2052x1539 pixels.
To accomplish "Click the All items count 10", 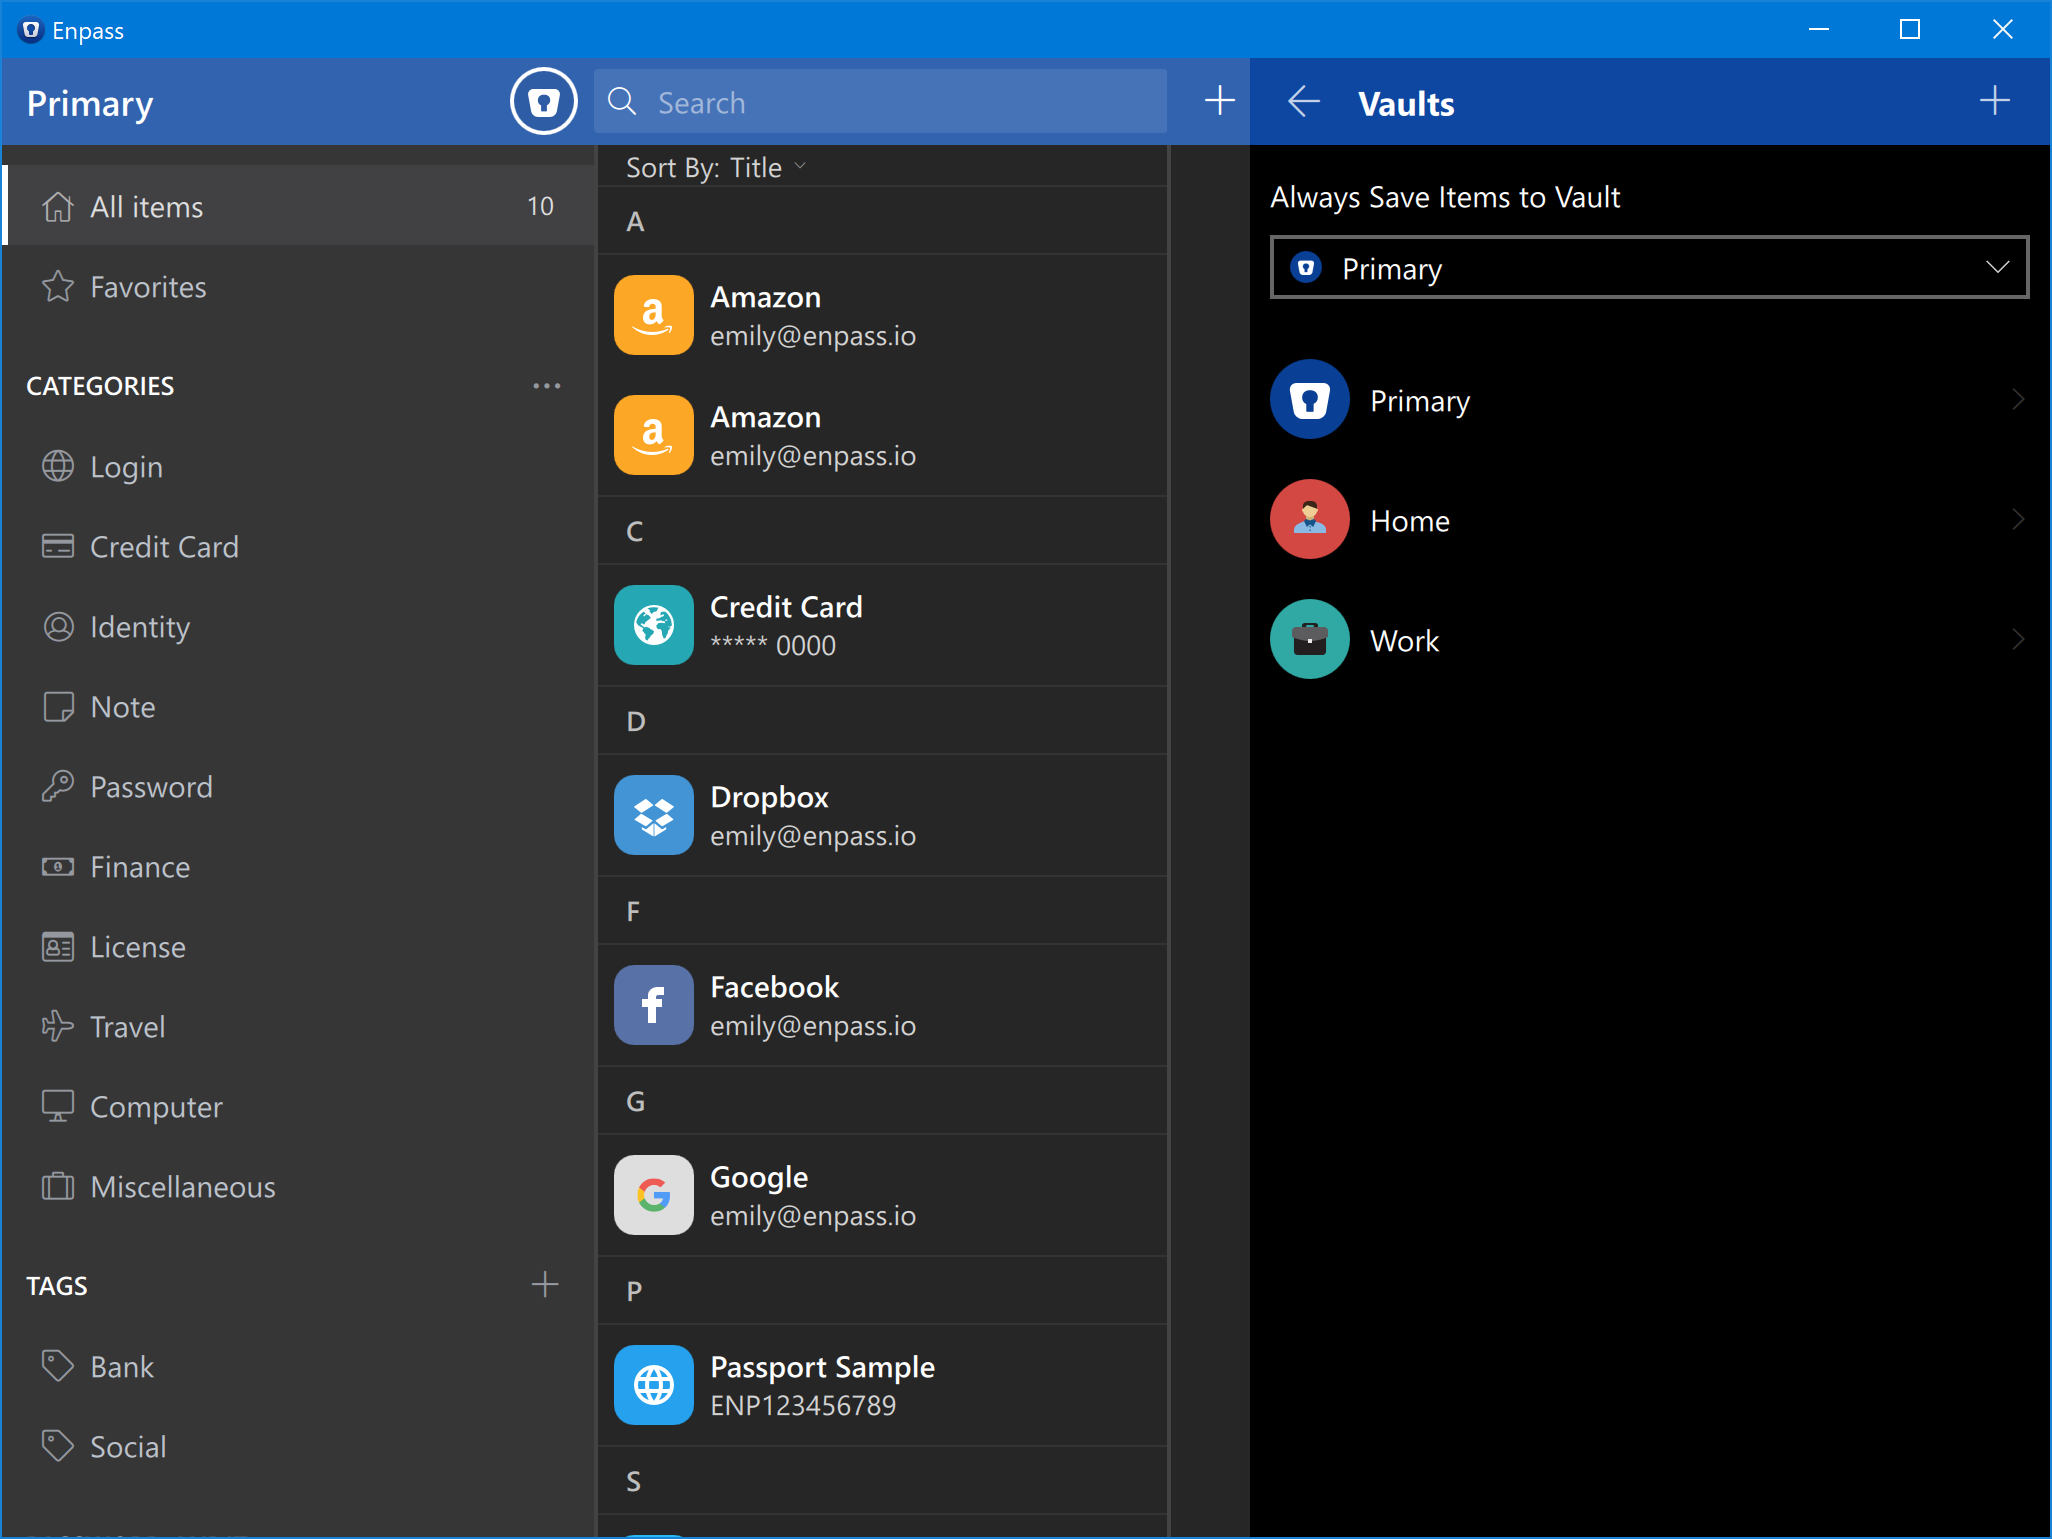I will 540,206.
